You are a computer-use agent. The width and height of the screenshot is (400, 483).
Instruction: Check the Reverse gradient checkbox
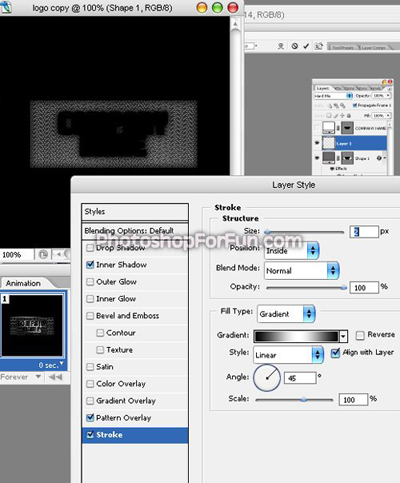point(360,335)
